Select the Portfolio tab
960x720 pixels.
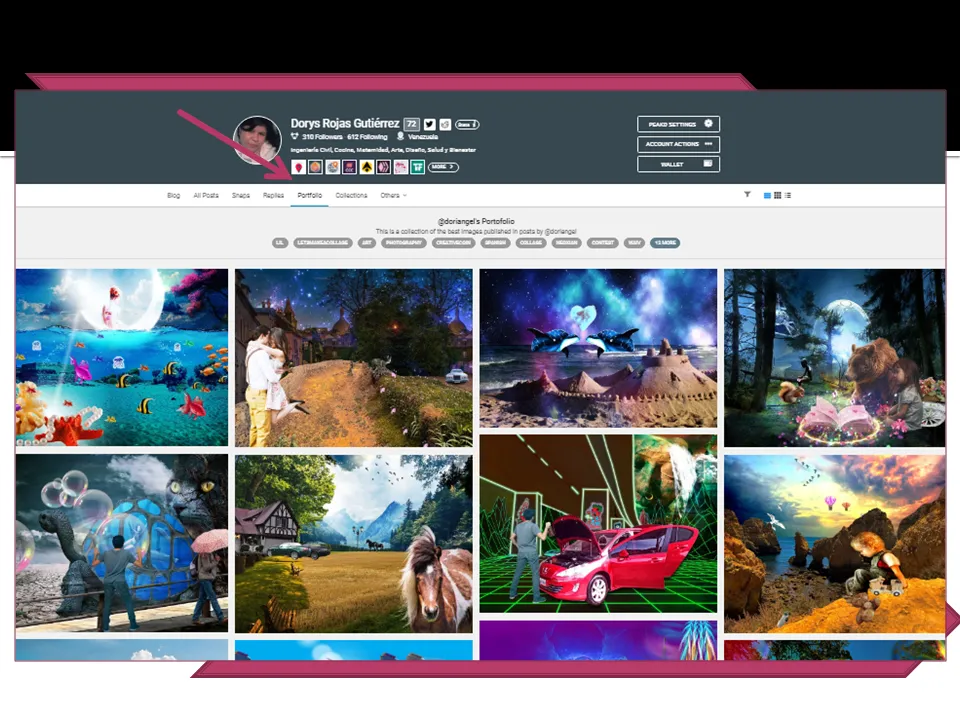pos(310,195)
